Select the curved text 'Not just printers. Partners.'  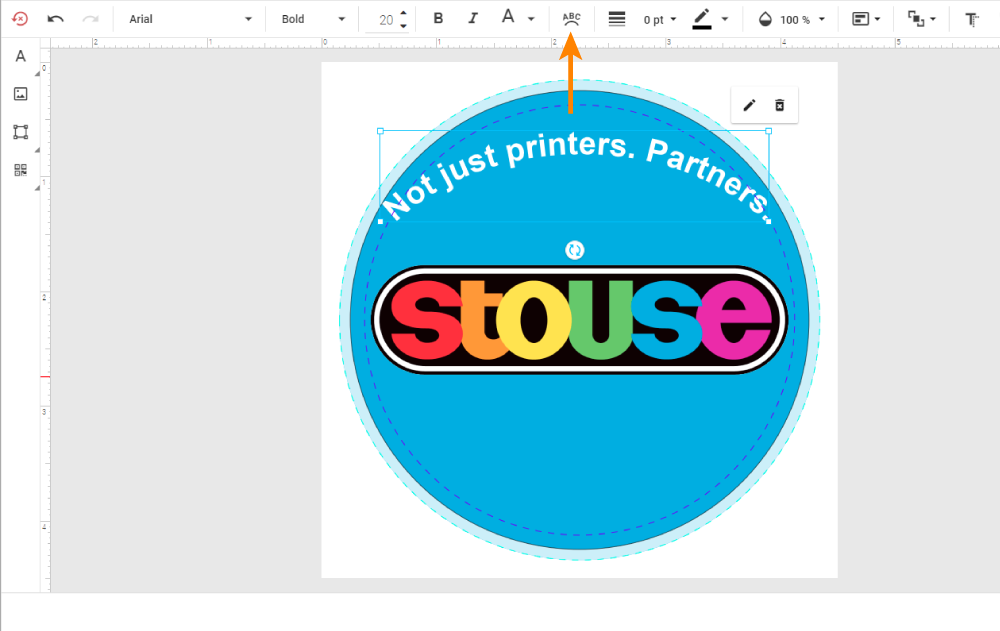point(575,177)
